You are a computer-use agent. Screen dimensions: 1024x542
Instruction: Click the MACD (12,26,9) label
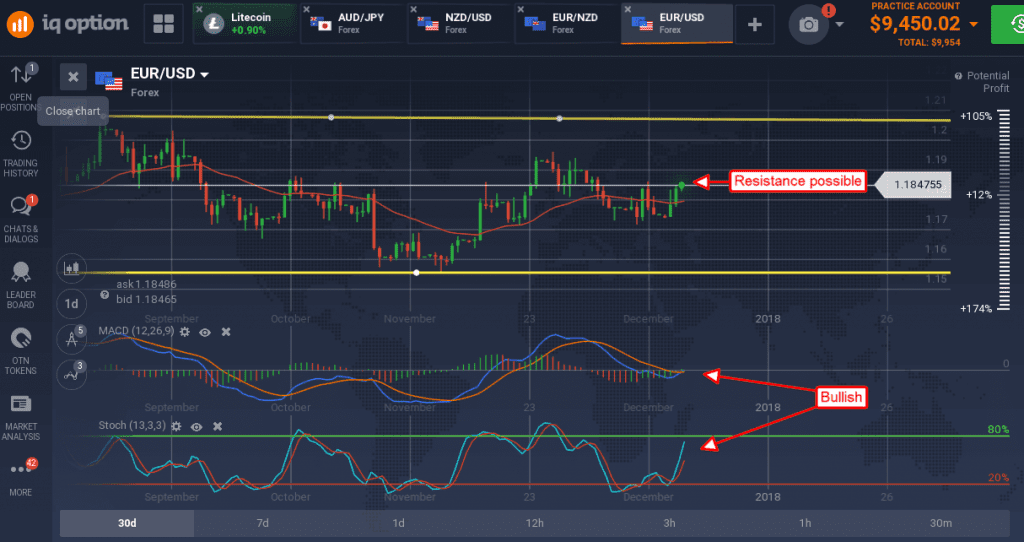136,331
